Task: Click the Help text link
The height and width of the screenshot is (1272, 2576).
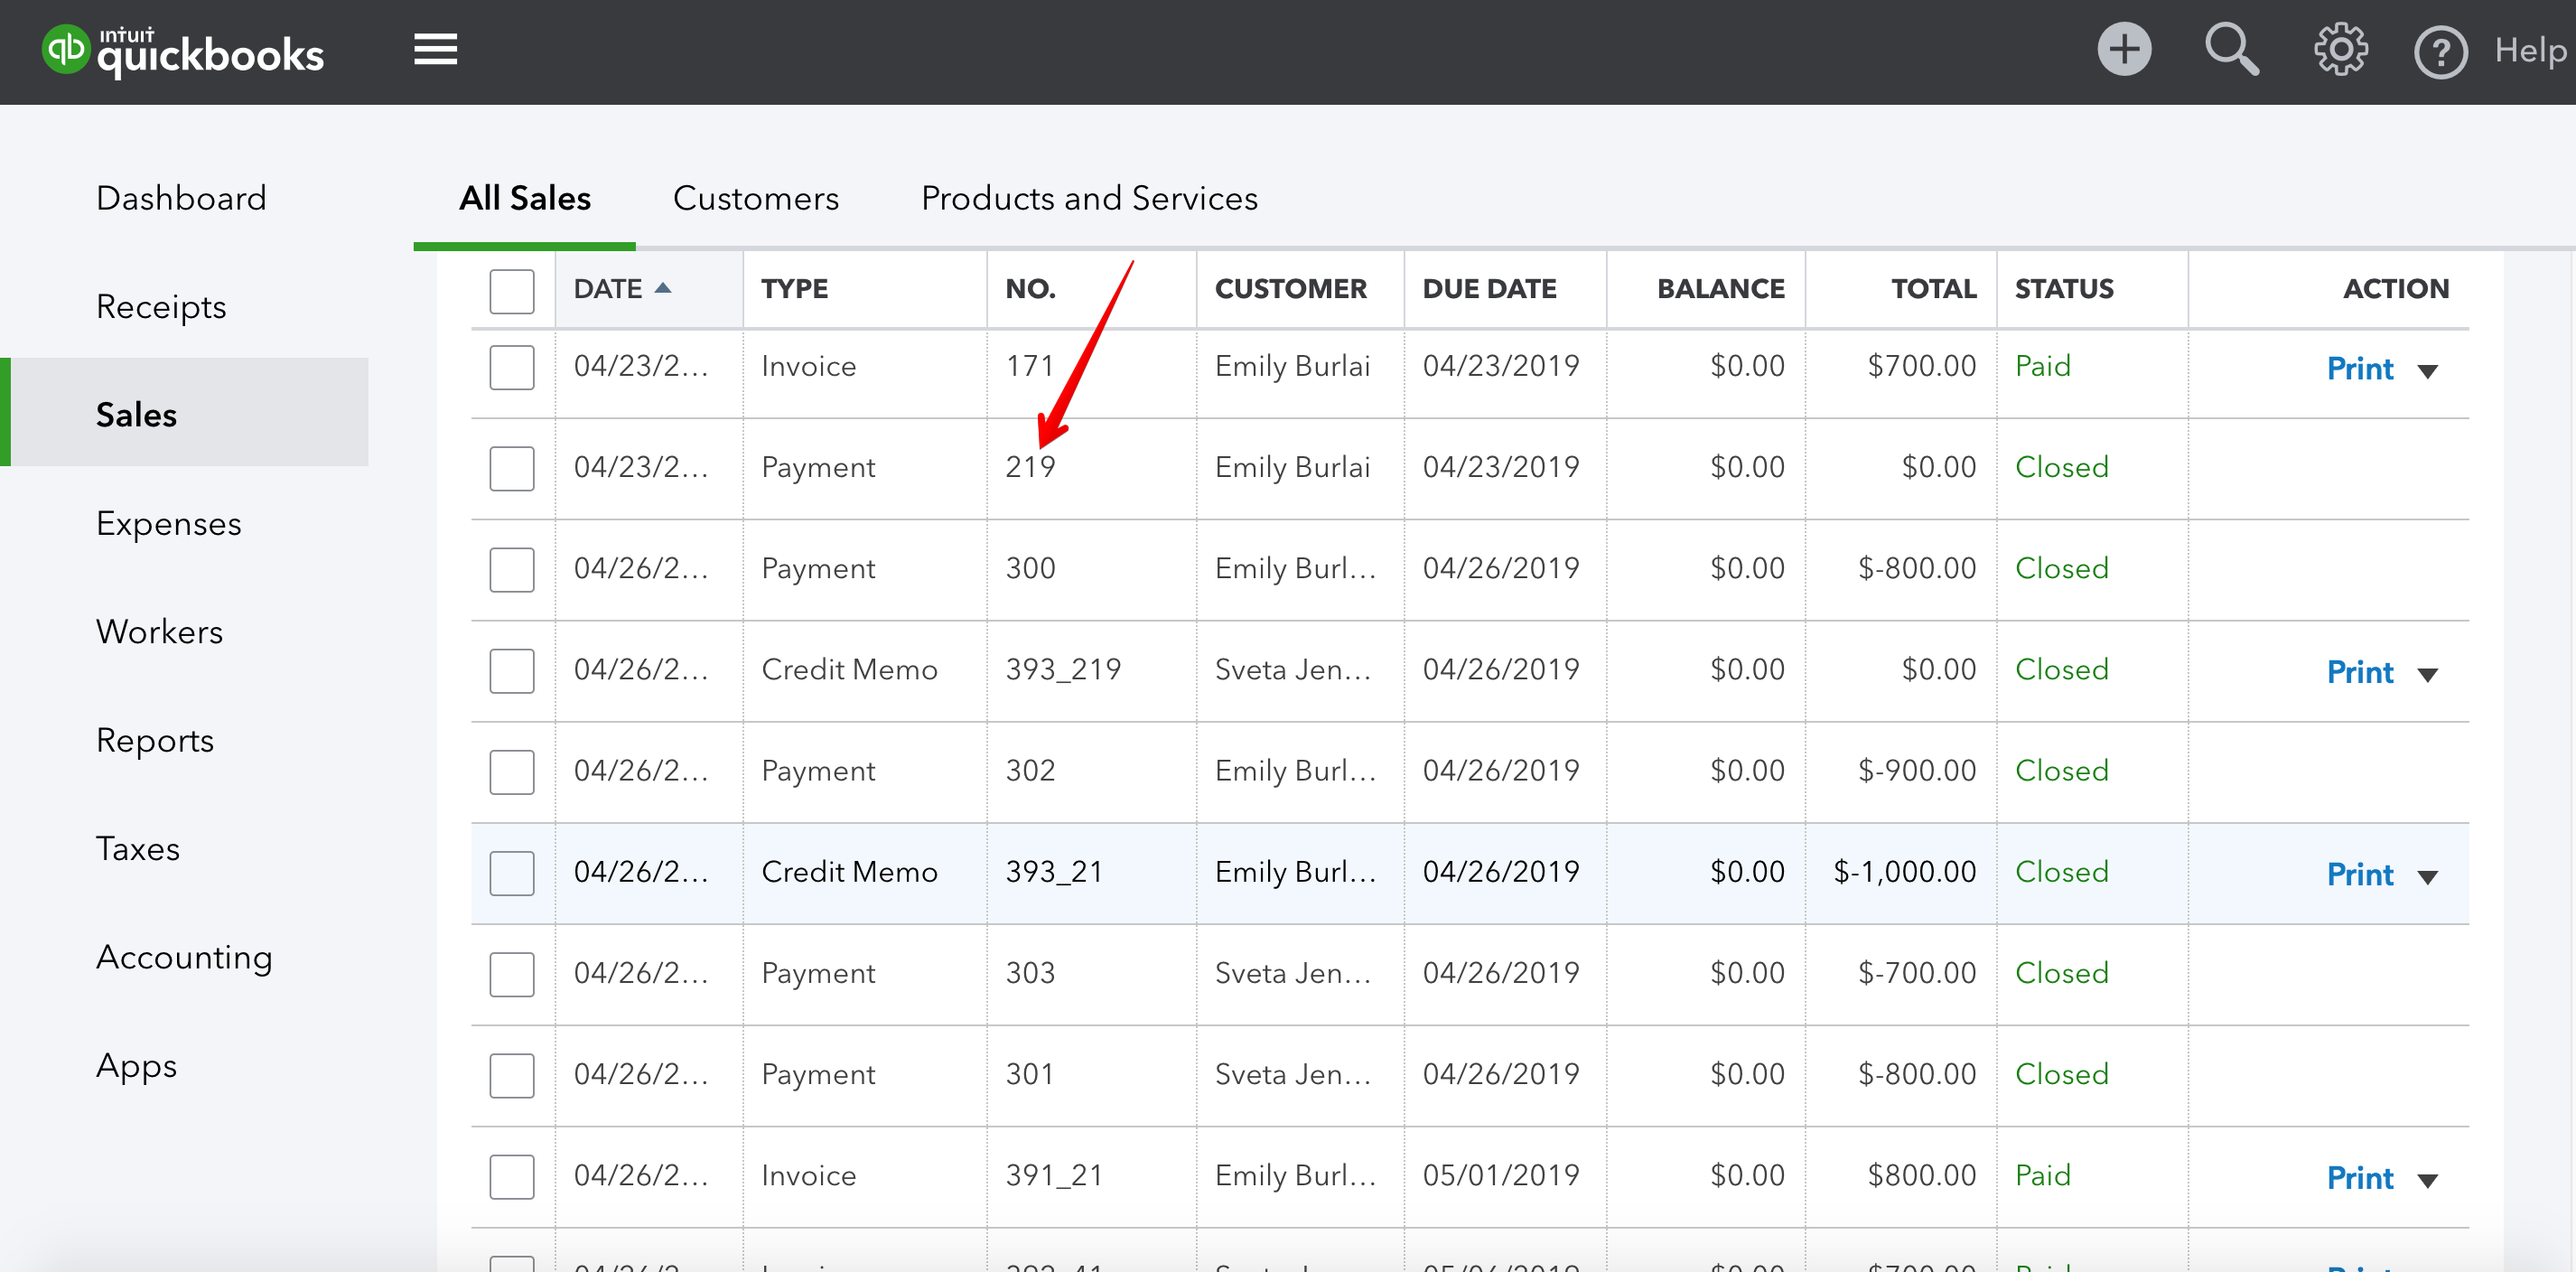Action: [x=2531, y=50]
